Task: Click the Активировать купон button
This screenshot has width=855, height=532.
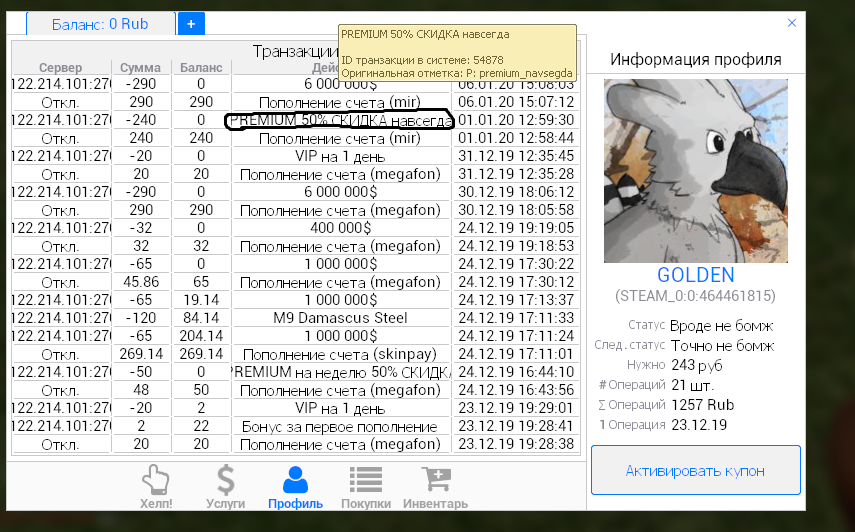Action: 695,470
